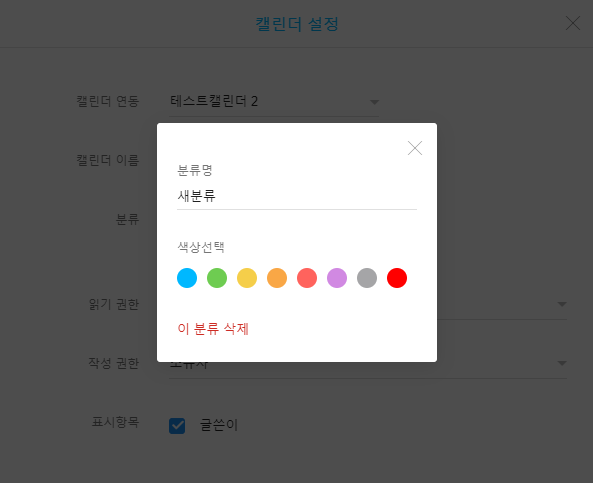Image resolution: width=593 pixels, height=483 pixels.
Task: Pick the sky blue color circle
Action: click(x=187, y=278)
